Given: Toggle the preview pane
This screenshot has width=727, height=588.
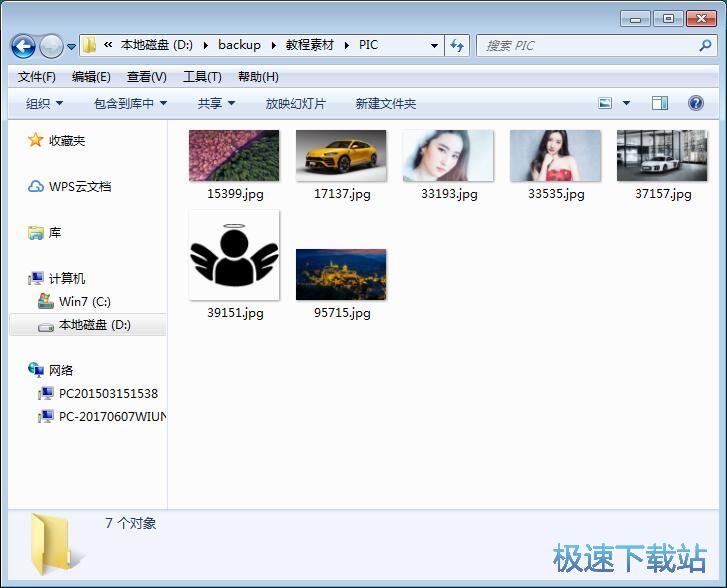Looking at the screenshot, I should pos(660,103).
